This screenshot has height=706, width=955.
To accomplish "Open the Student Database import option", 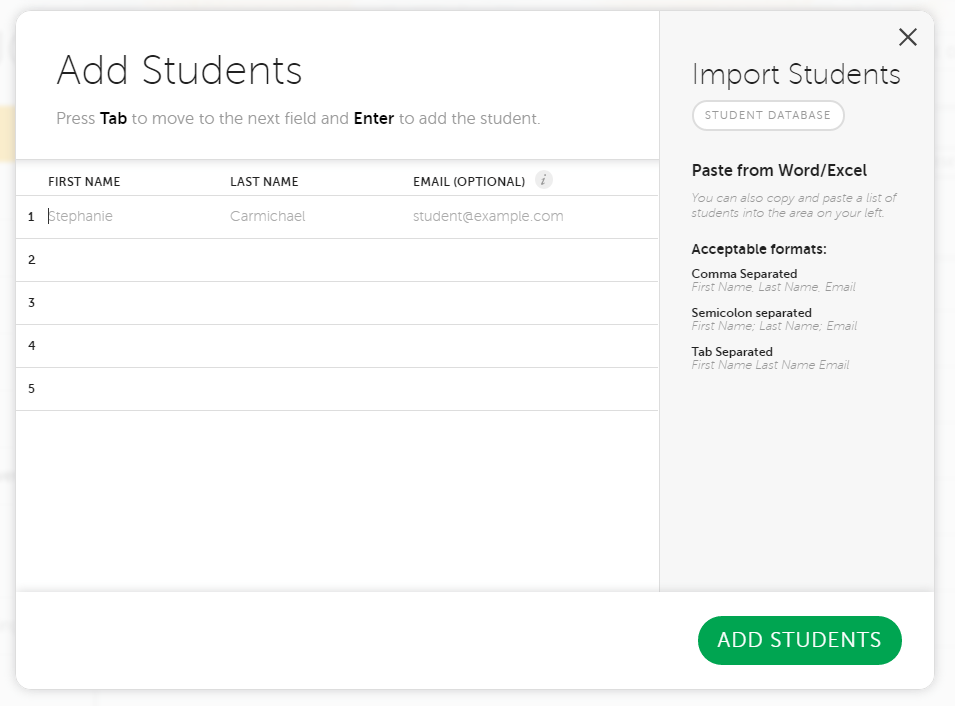I will click(767, 116).
